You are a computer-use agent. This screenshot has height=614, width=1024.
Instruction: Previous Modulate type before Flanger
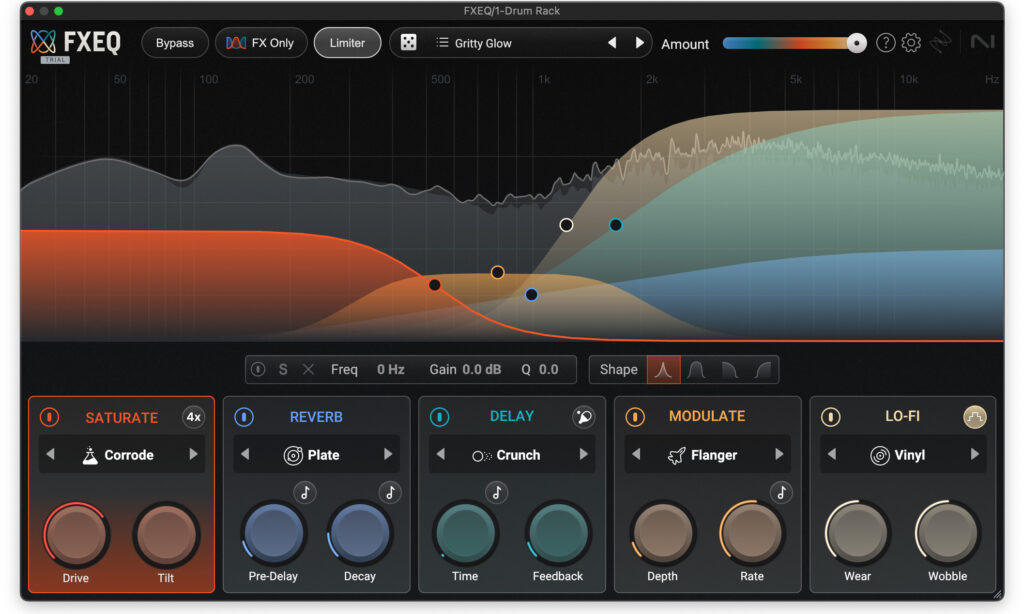[x=636, y=454]
